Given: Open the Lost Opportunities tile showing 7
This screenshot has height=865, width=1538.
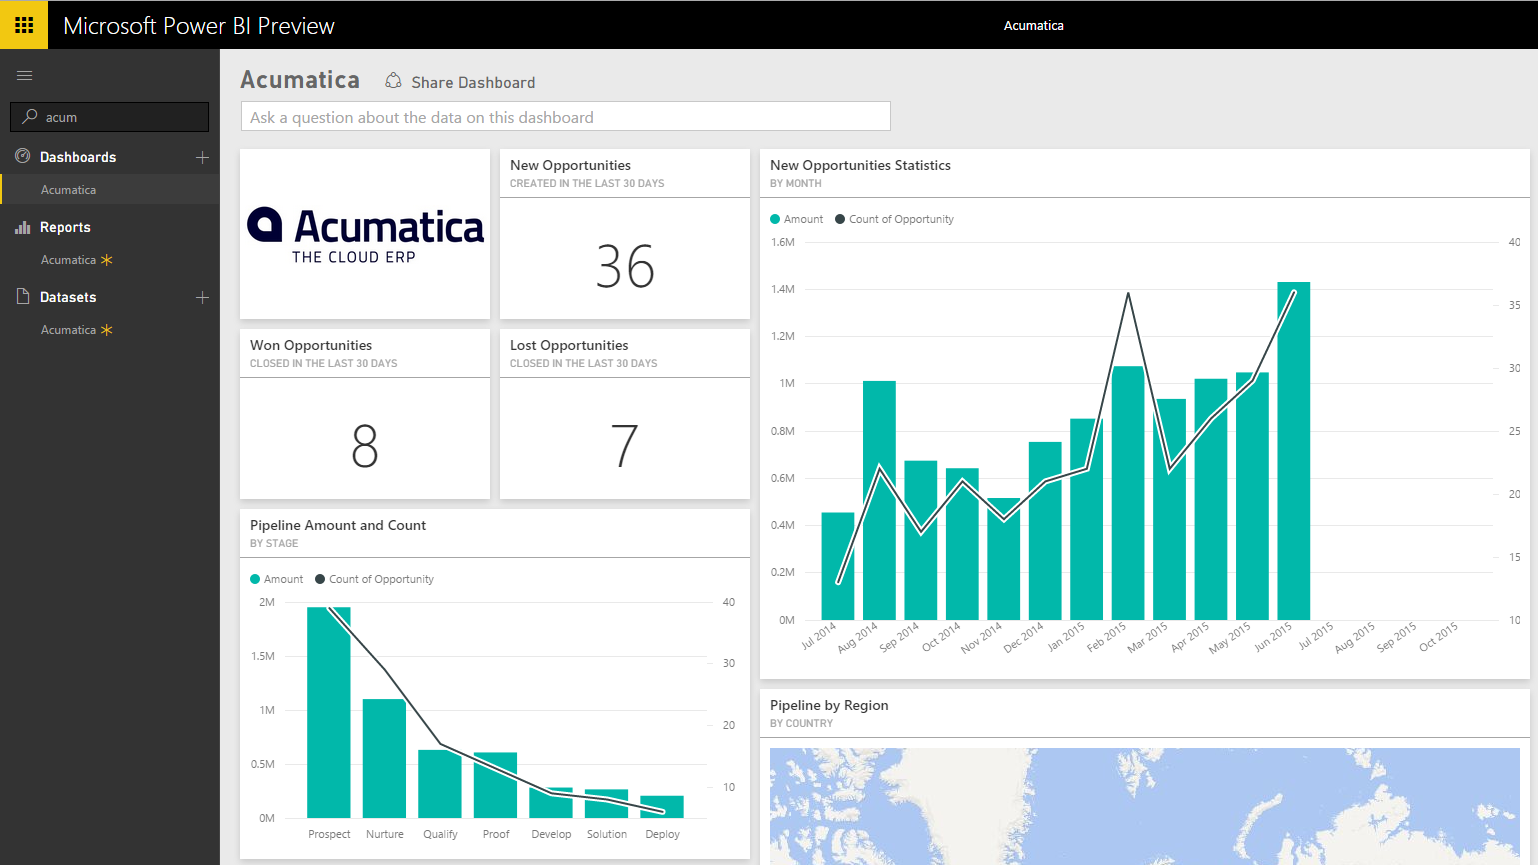Looking at the screenshot, I should coord(625,414).
